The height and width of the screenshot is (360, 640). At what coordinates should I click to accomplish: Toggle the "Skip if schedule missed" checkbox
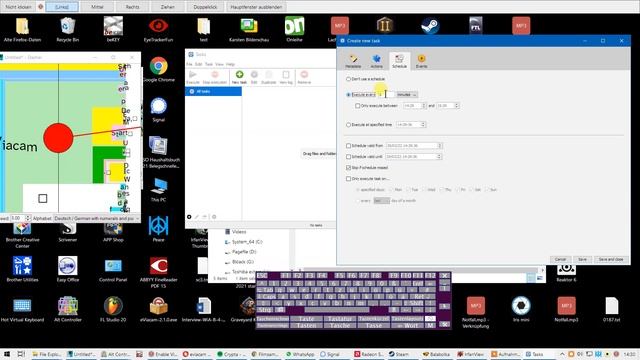pyautogui.click(x=348, y=168)
